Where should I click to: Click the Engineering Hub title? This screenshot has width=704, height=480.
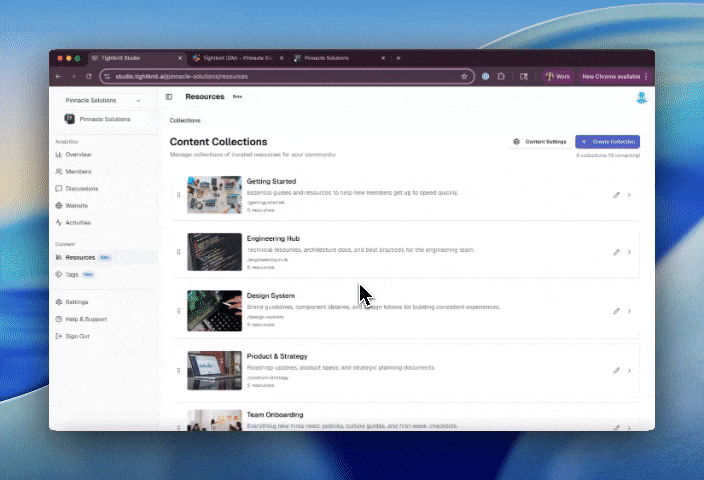click(x=273, y=238)
